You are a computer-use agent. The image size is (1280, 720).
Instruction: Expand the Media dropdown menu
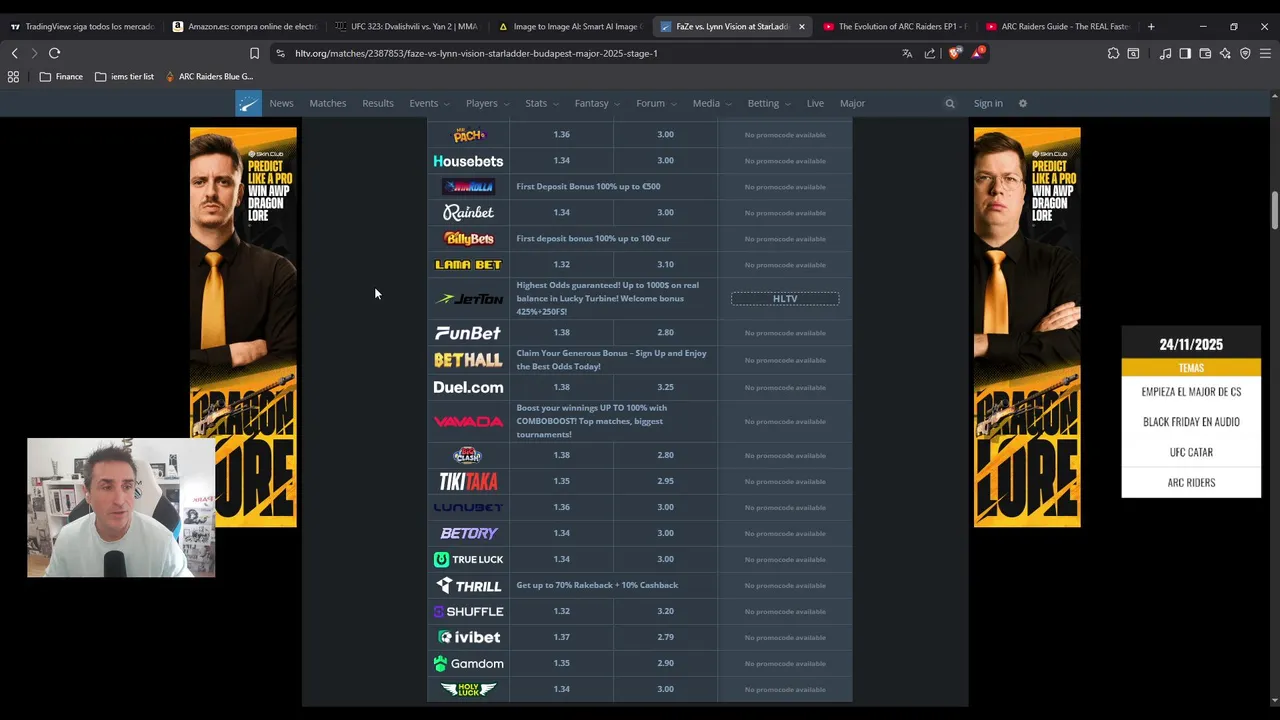tap(712, 103)
